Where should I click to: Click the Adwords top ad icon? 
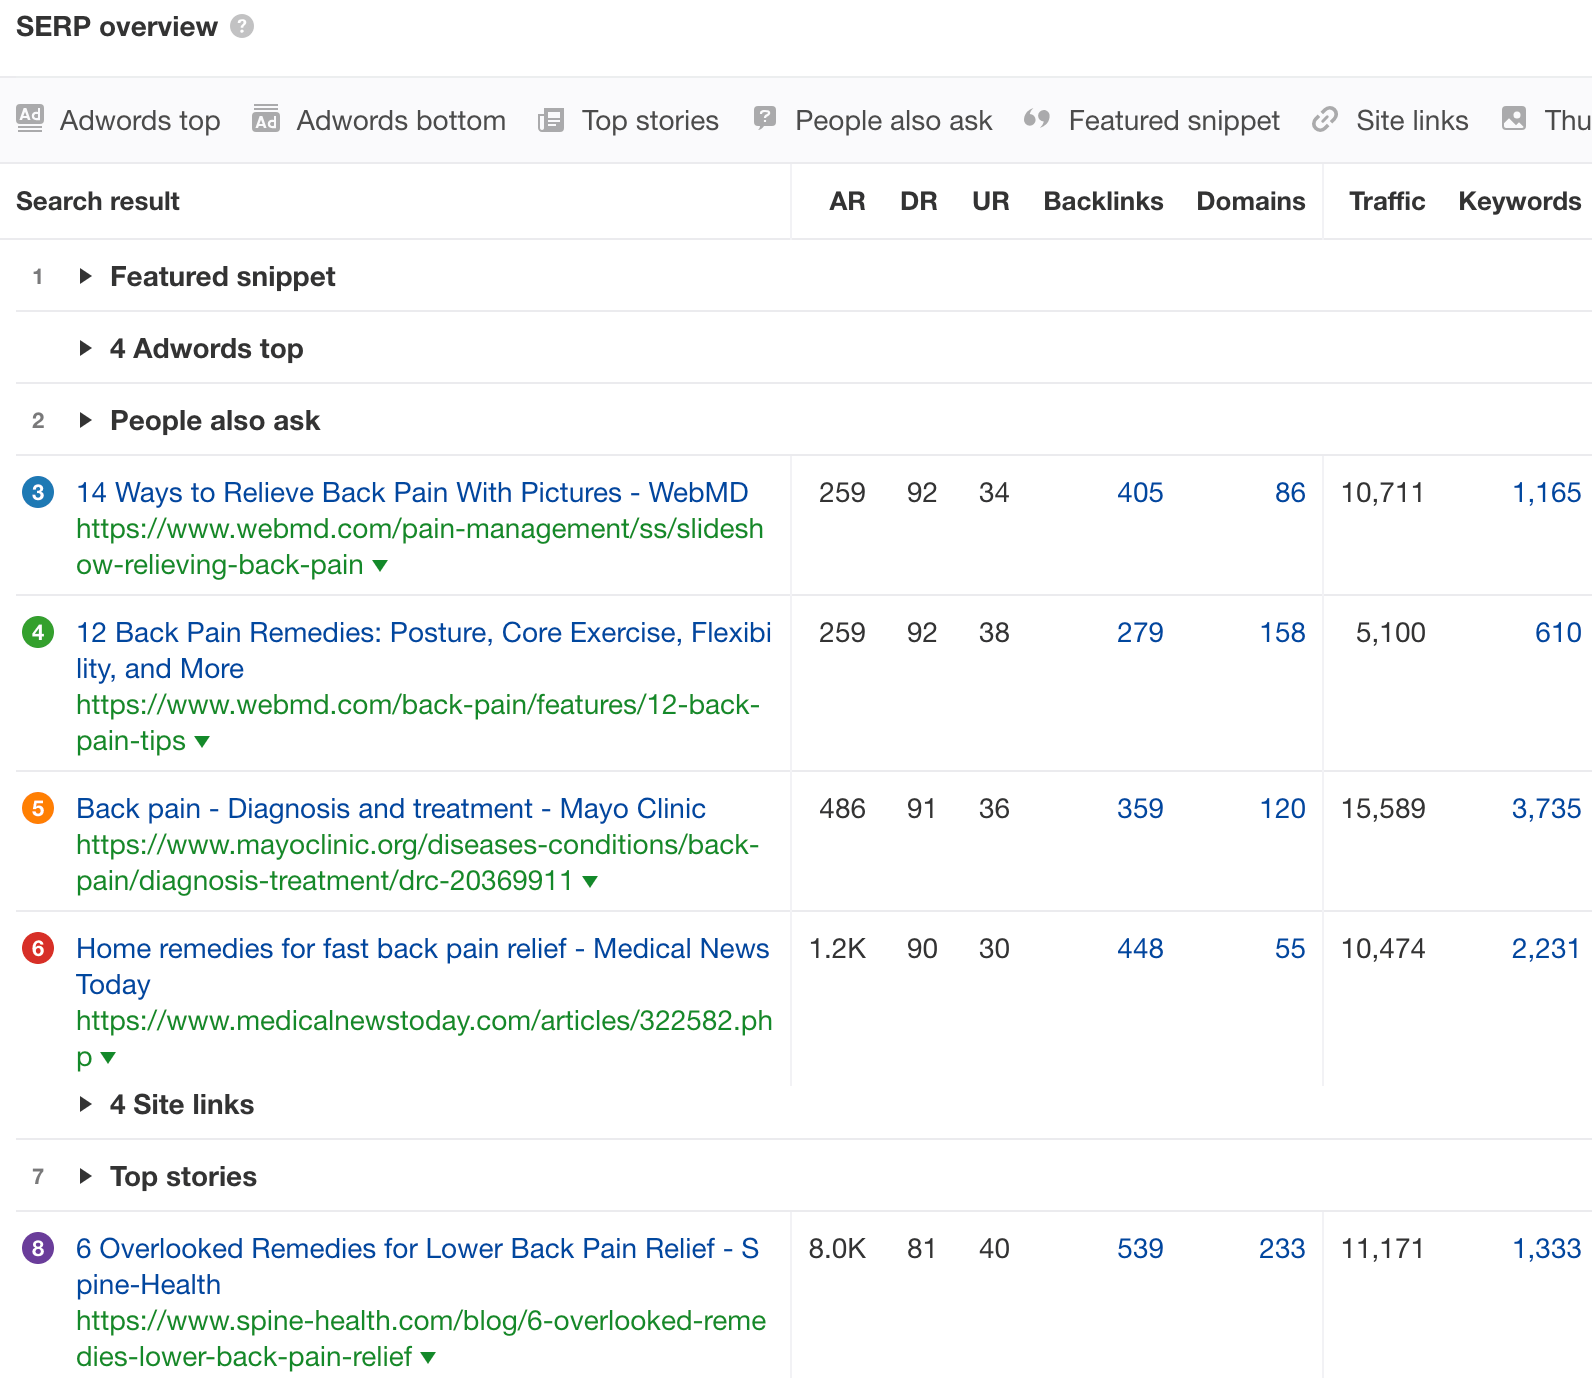click(x=30, y=119)
